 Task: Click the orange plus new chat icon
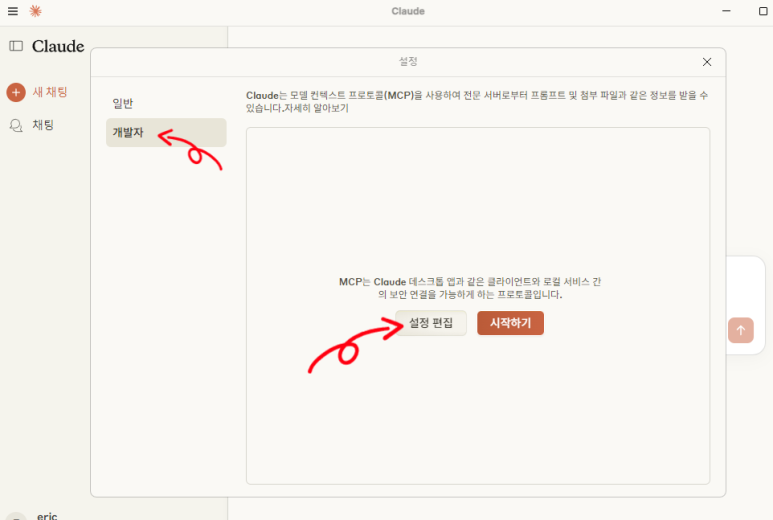[x=16, y=92]
